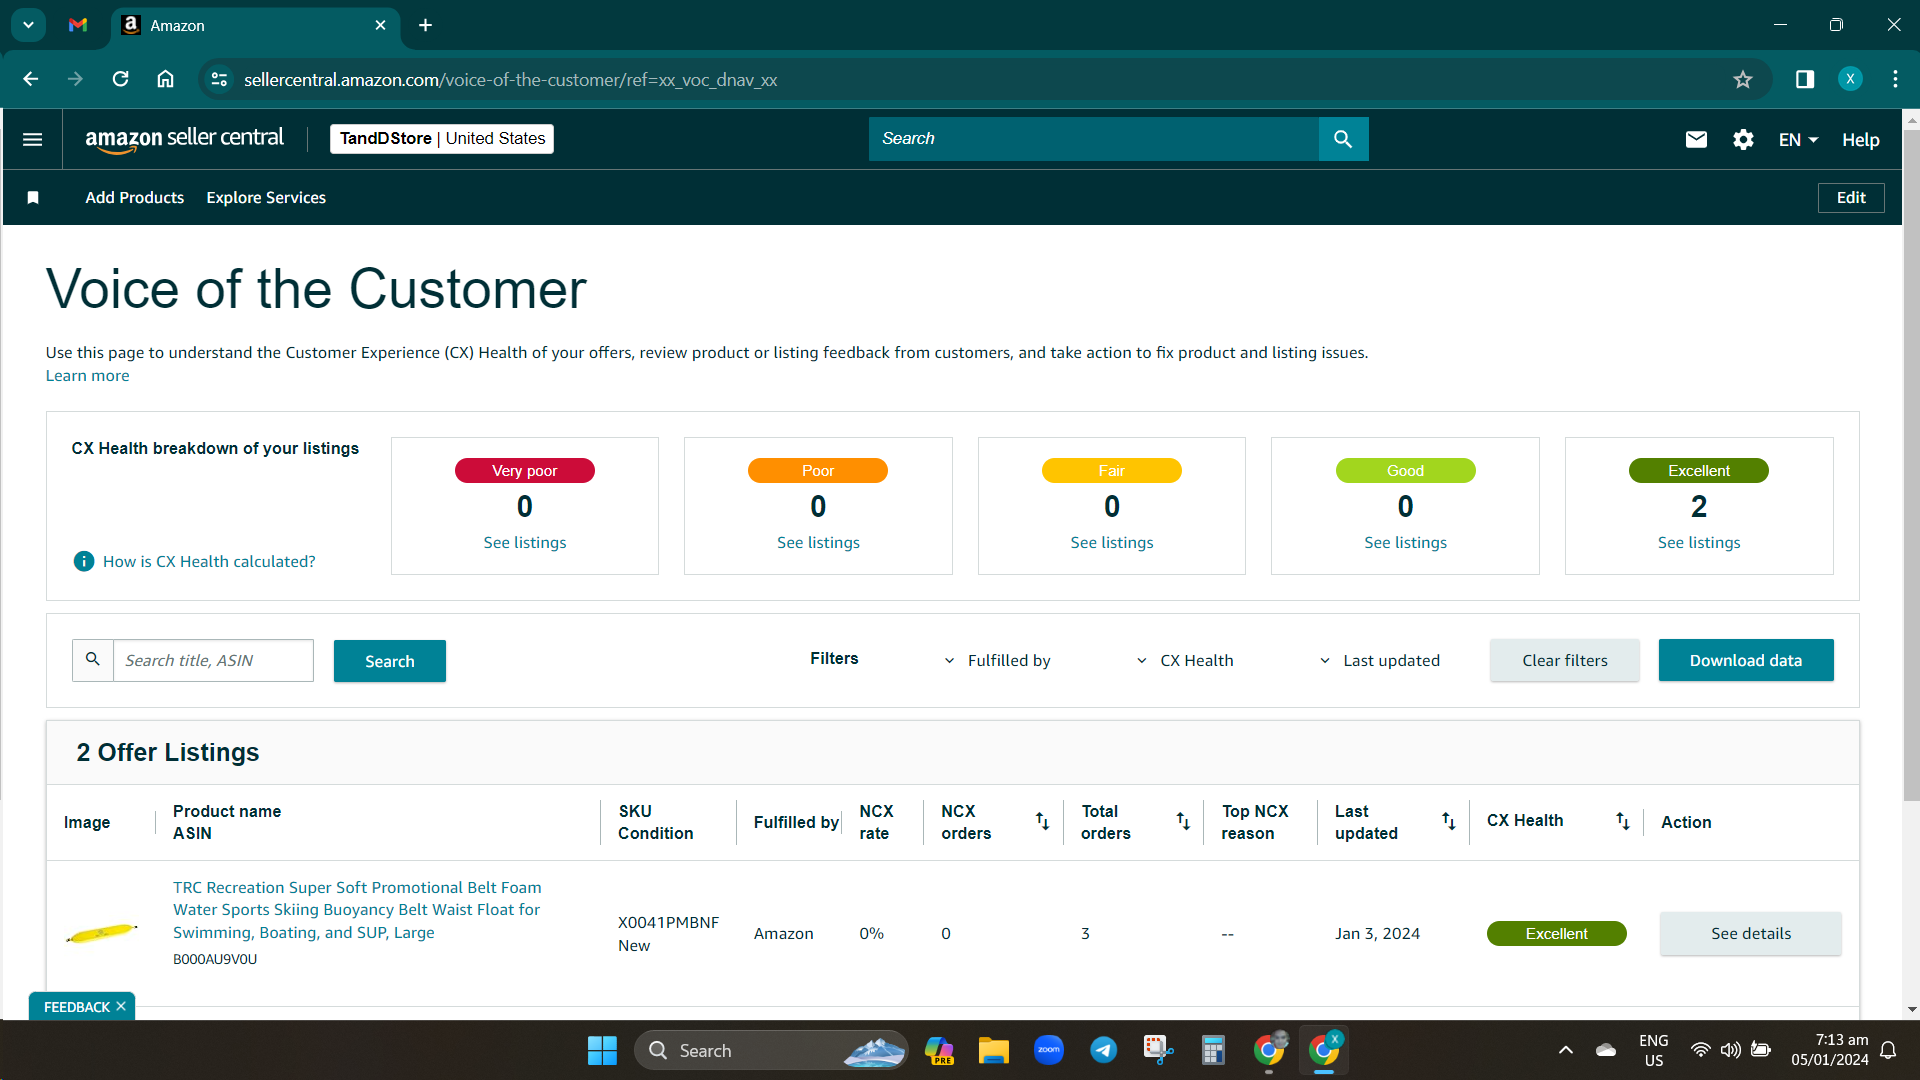Click the Download data button
The image size is (1920, 1080).
coord(1745,660)
